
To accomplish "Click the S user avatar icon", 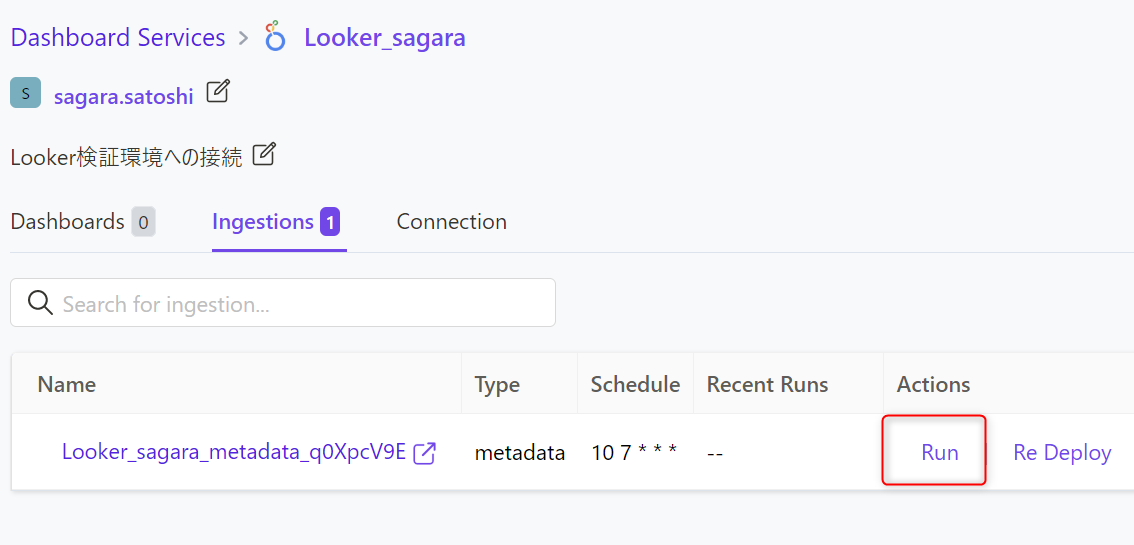I will coord(25,93).
